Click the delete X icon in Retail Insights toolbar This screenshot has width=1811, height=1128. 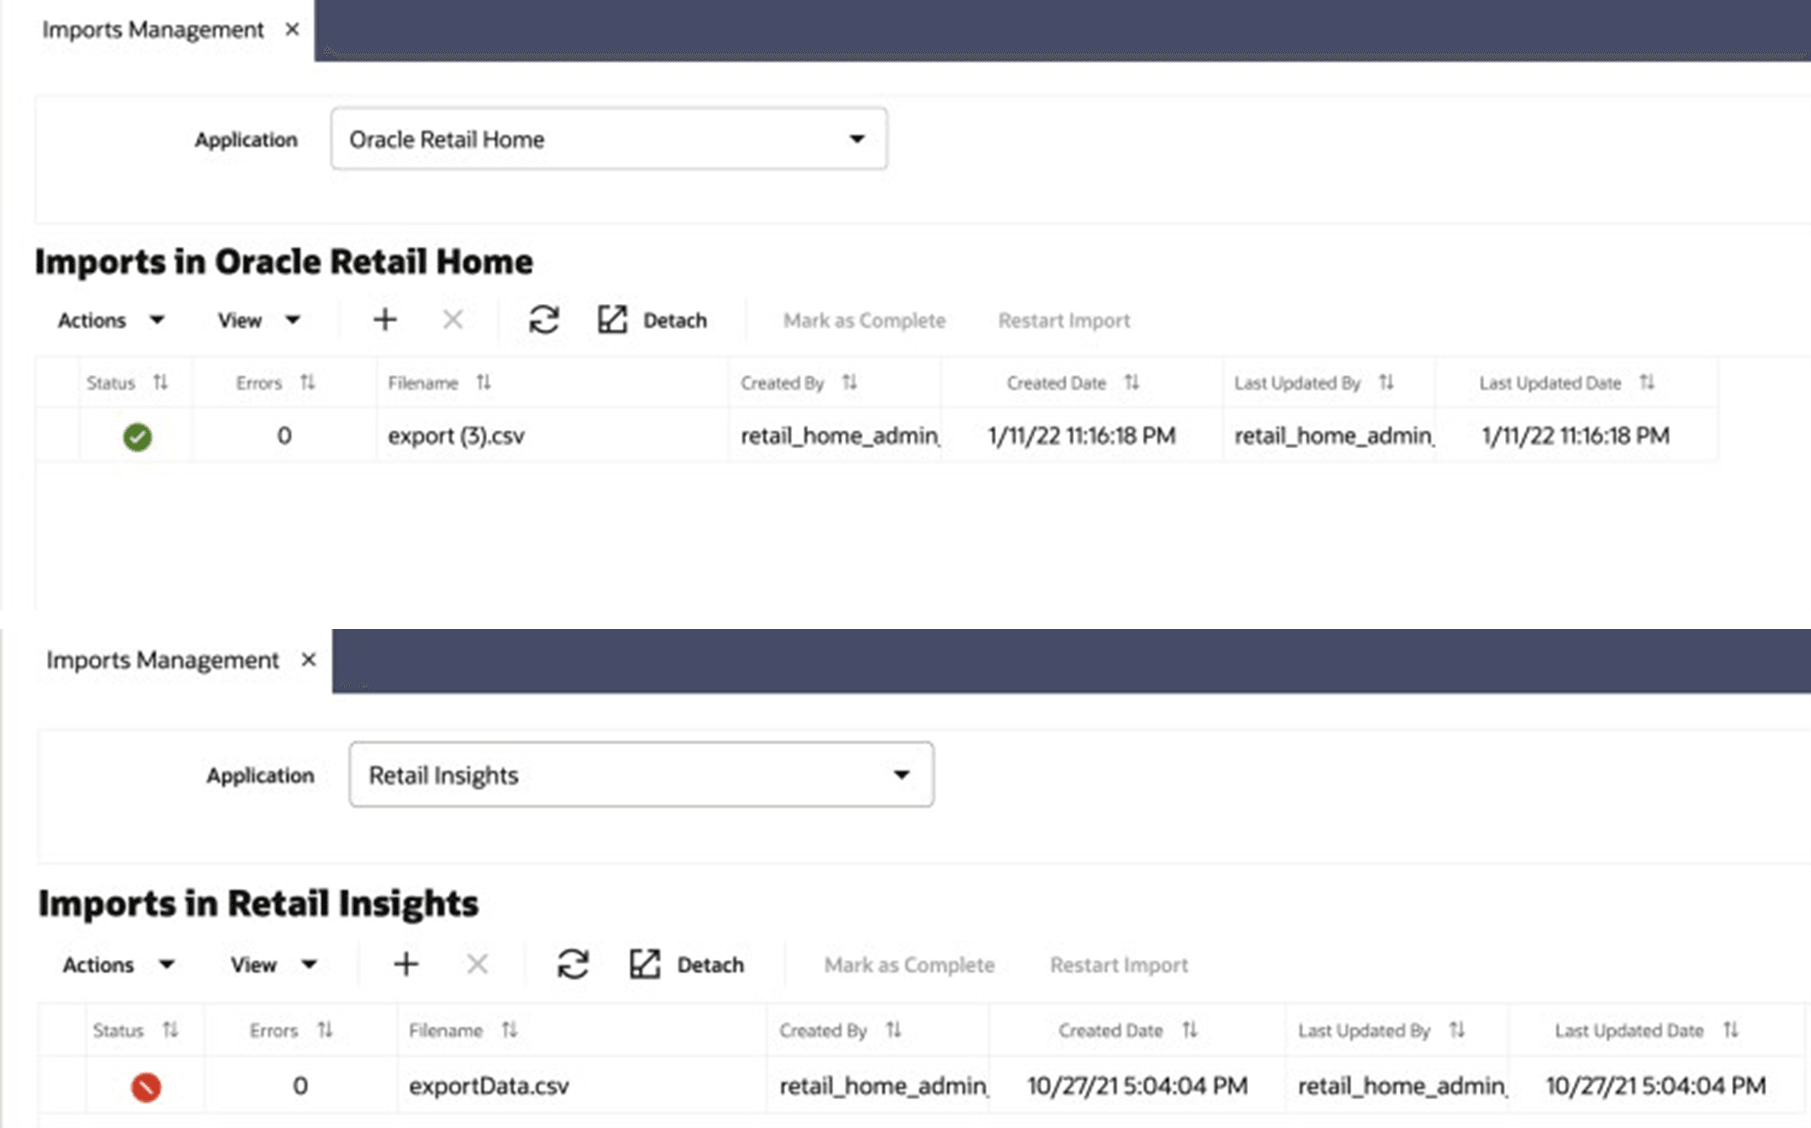click(477, 964)
